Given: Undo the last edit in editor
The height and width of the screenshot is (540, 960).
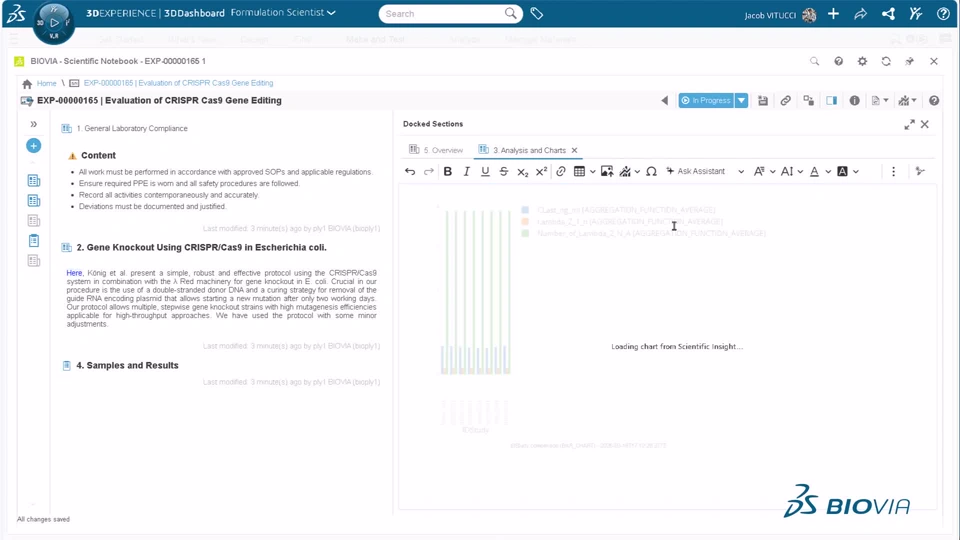Looking at the screenshot, I should click(x=410, y=171).
